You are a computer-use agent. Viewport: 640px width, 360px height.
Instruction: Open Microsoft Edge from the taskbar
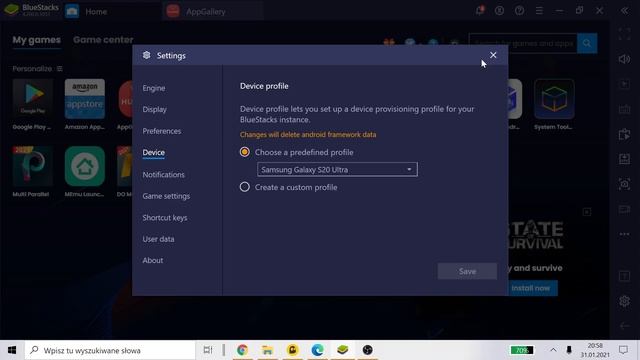point(318,350)
